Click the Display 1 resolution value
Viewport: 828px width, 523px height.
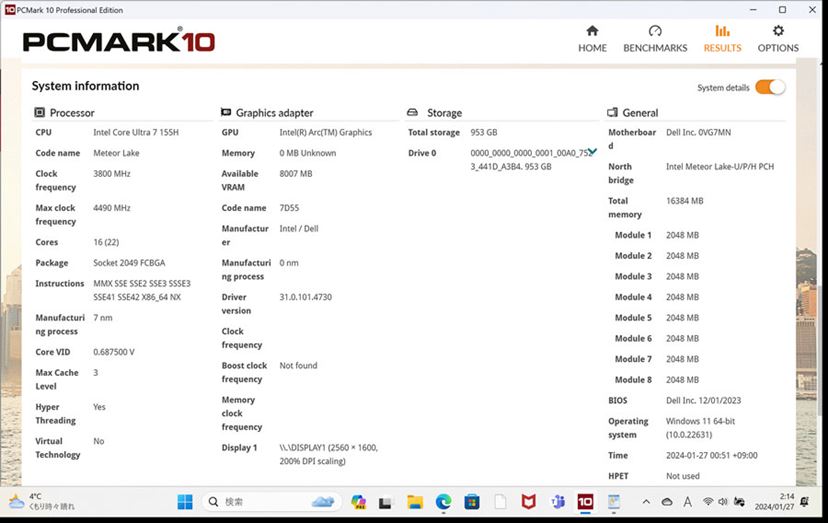(328, 455)
